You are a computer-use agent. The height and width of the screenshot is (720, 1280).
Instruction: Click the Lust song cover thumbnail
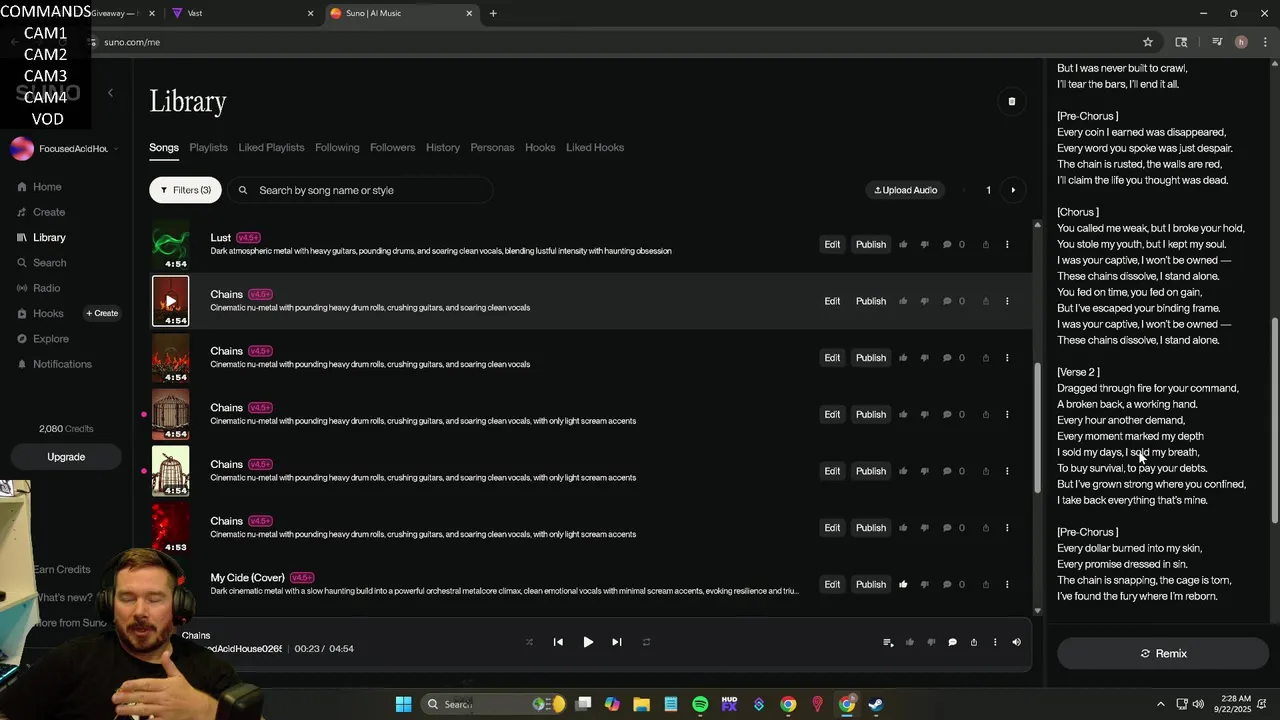click(x=170, y=244)
